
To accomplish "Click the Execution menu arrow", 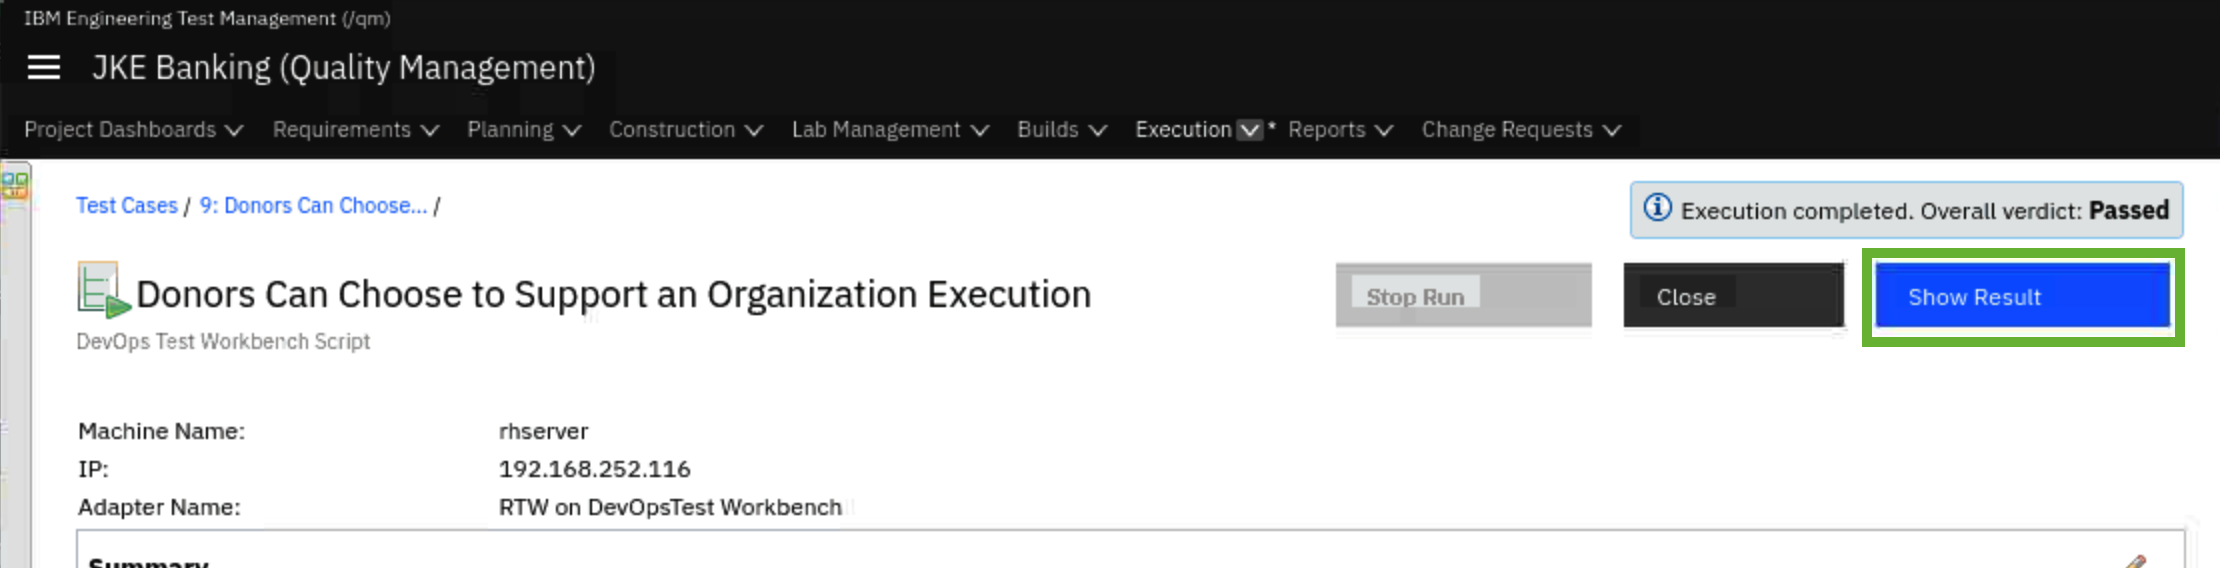I will 1249,130.
